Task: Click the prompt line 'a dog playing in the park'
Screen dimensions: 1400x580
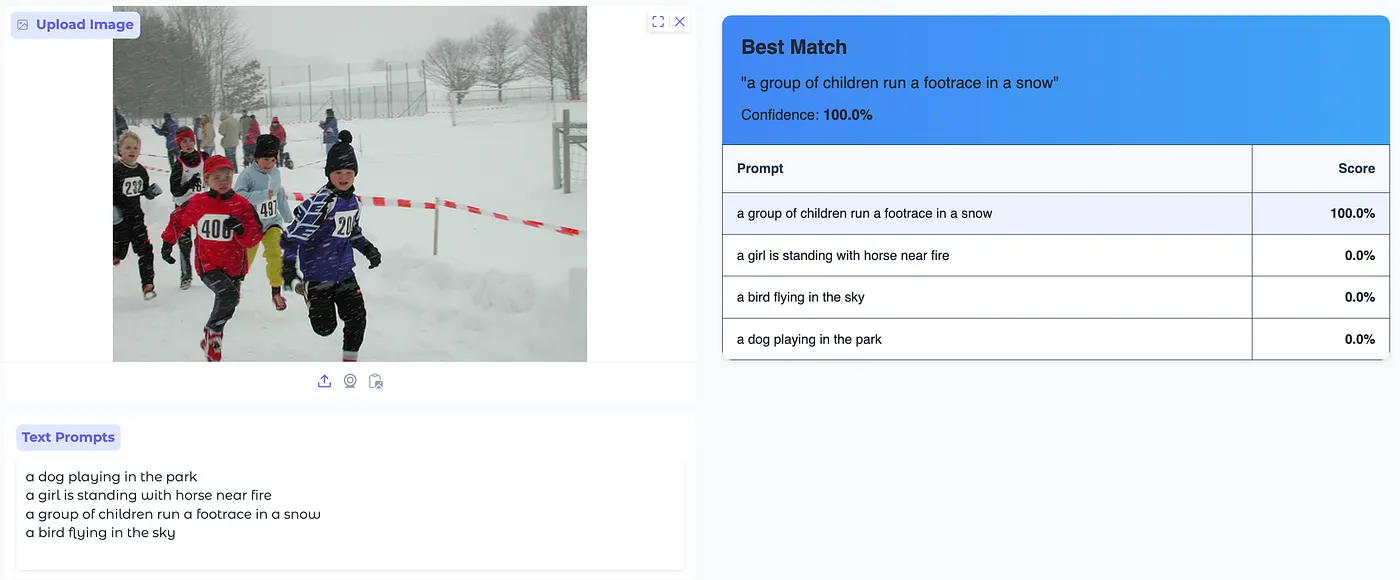Action: tap(112, 477)
